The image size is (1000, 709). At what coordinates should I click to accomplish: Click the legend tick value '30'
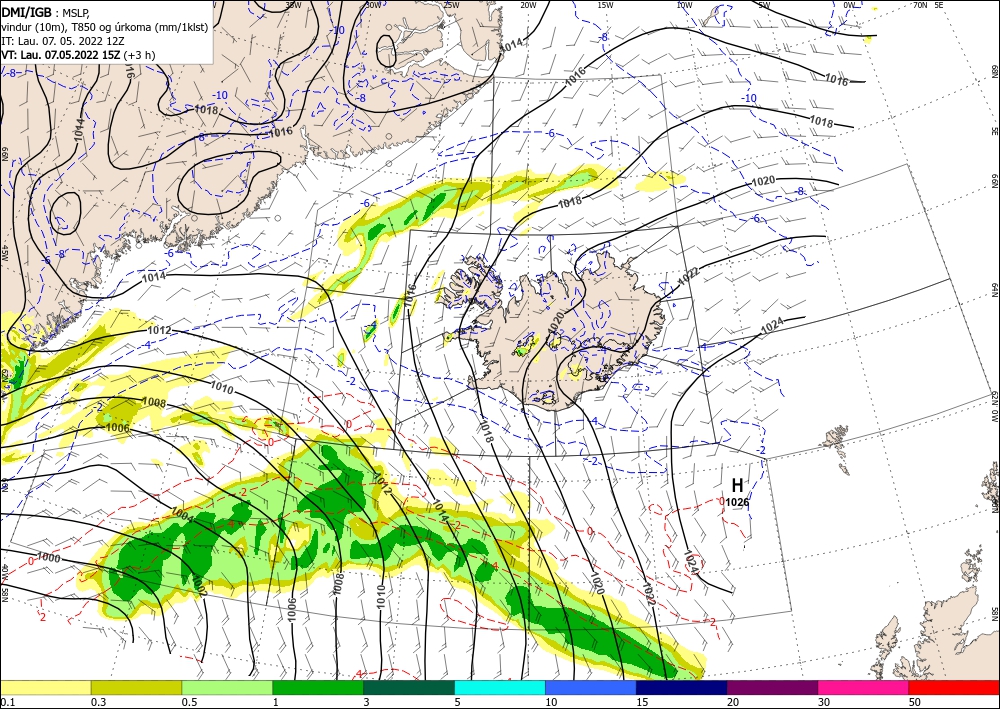click(825, 702)
